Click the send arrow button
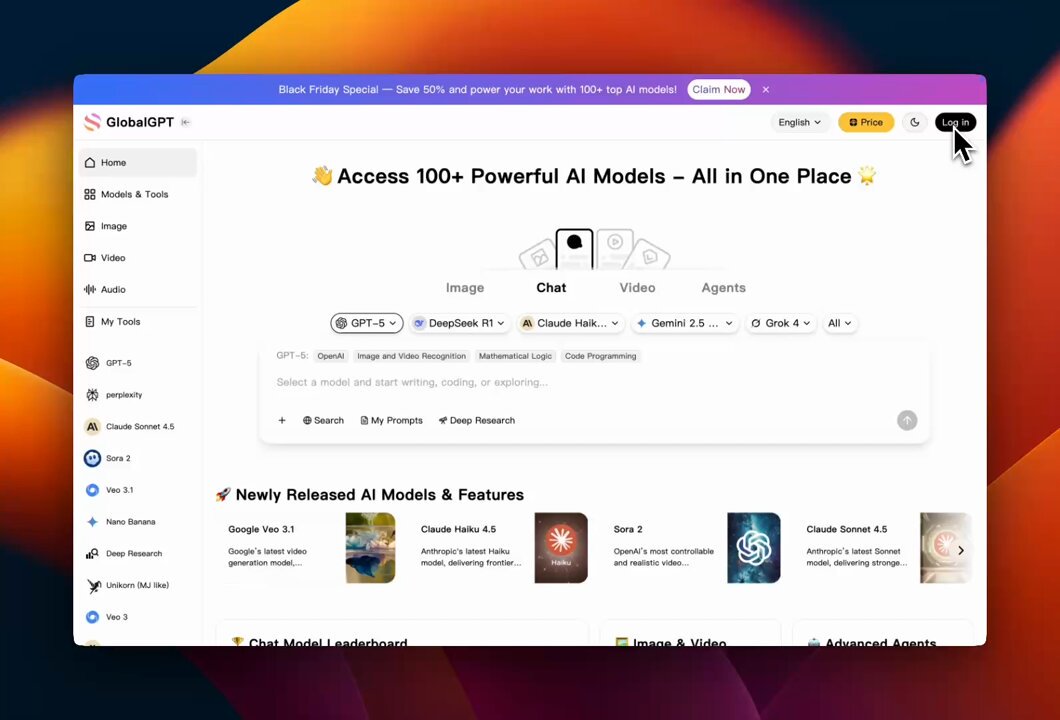Viewport: 1060px width, 720px height. click(907, 421)
